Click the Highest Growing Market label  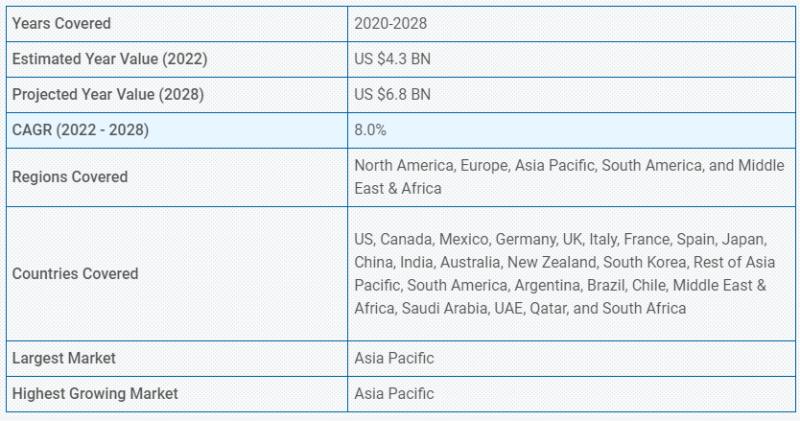(x=95, y=394)
